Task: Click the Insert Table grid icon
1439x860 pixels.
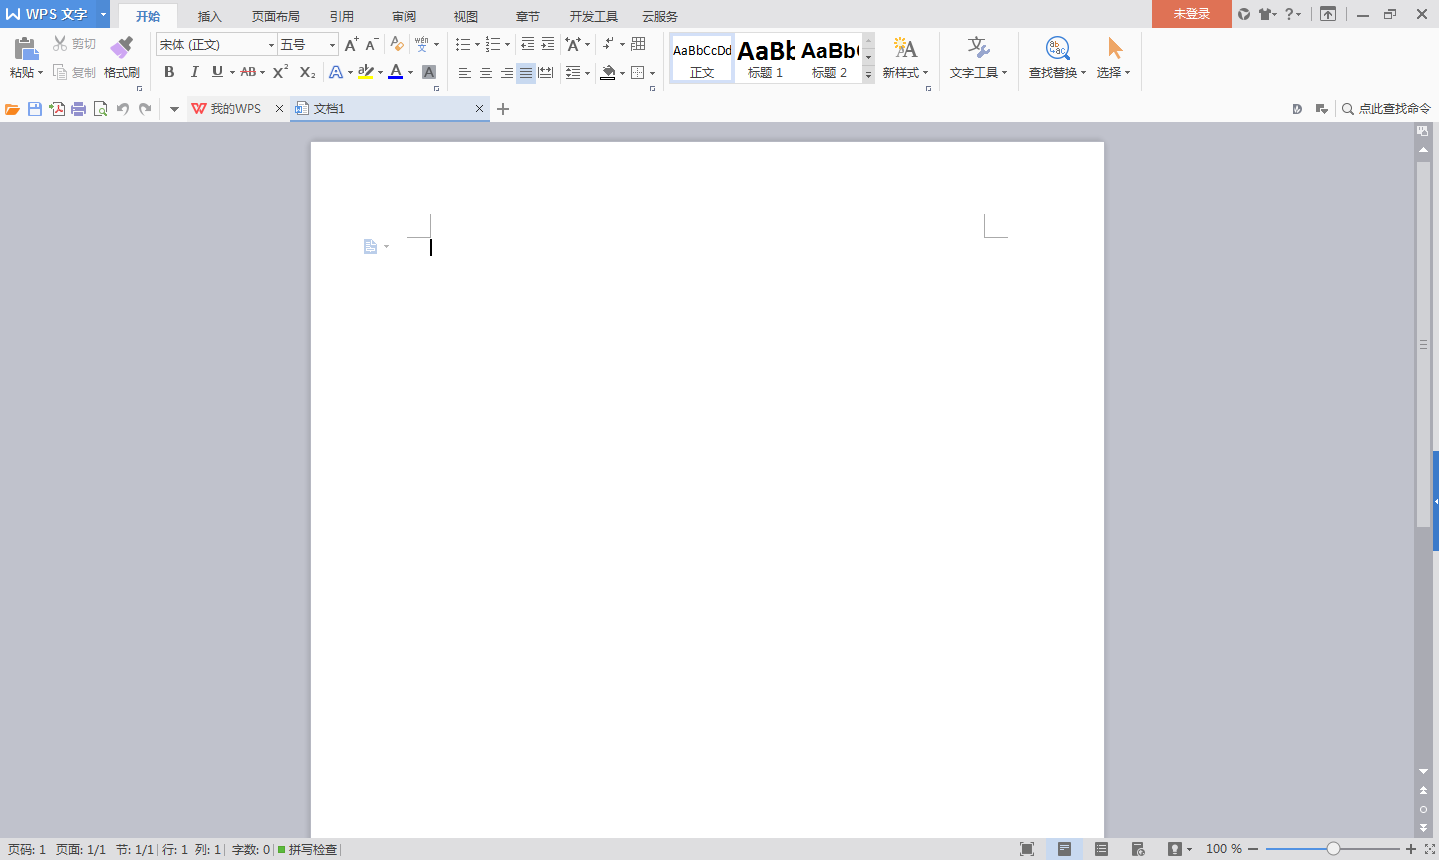Action: coord(638,44)
